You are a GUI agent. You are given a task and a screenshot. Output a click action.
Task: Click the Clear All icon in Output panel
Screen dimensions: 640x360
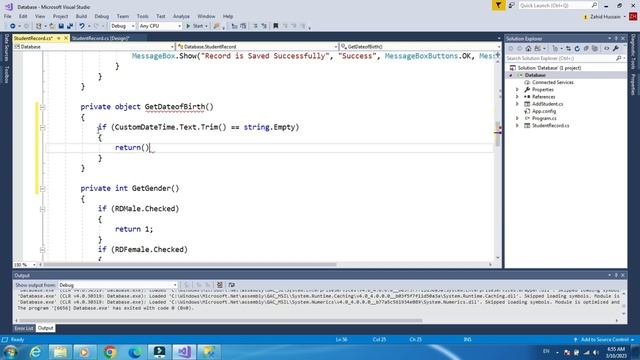click(220, 285)
